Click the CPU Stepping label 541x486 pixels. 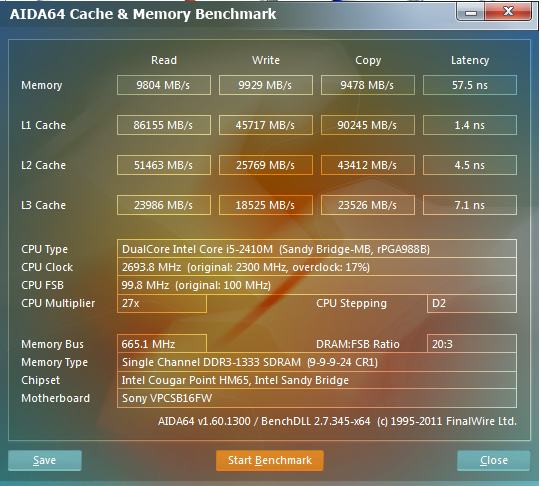pos(351,303)
